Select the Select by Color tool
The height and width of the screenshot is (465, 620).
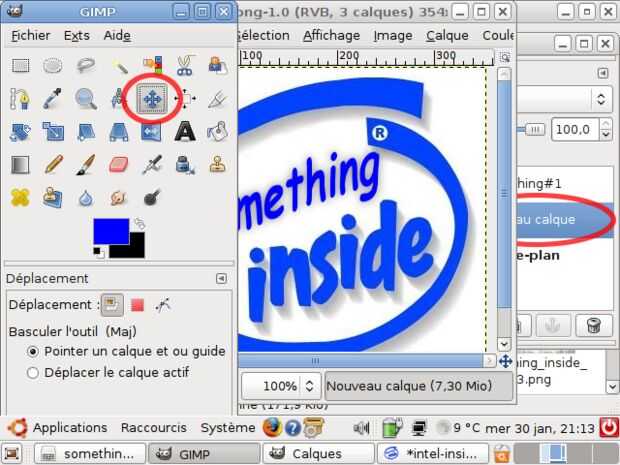tap(153, 65)
